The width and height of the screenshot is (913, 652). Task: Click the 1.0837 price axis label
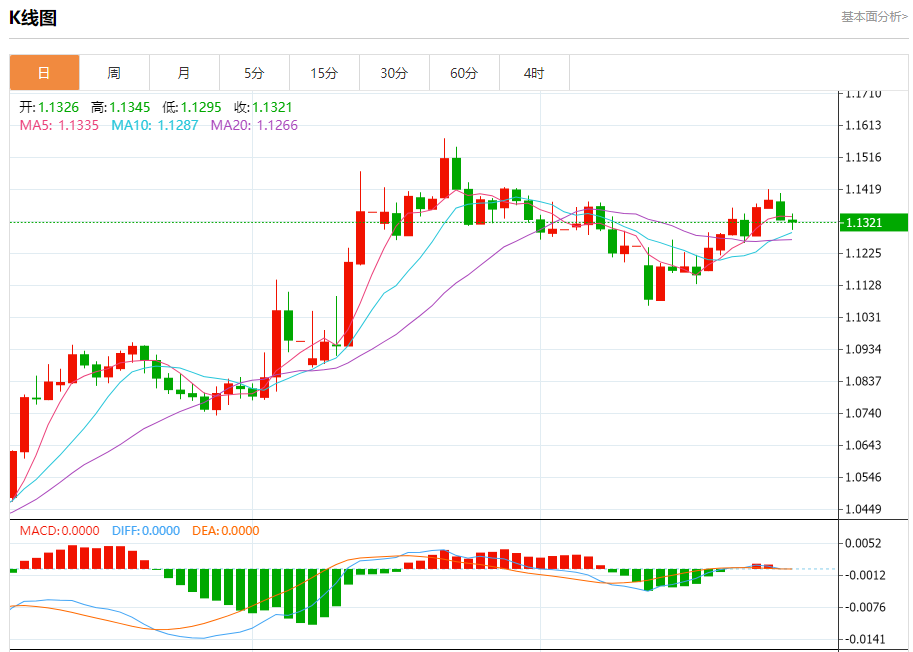pyautogui.click(x=864, y=381)
